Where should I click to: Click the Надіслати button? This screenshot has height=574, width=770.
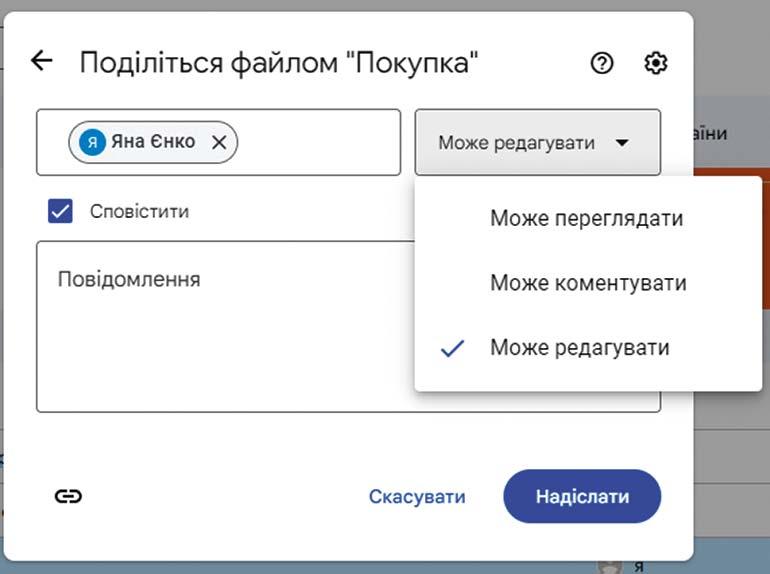pos(582,496)
